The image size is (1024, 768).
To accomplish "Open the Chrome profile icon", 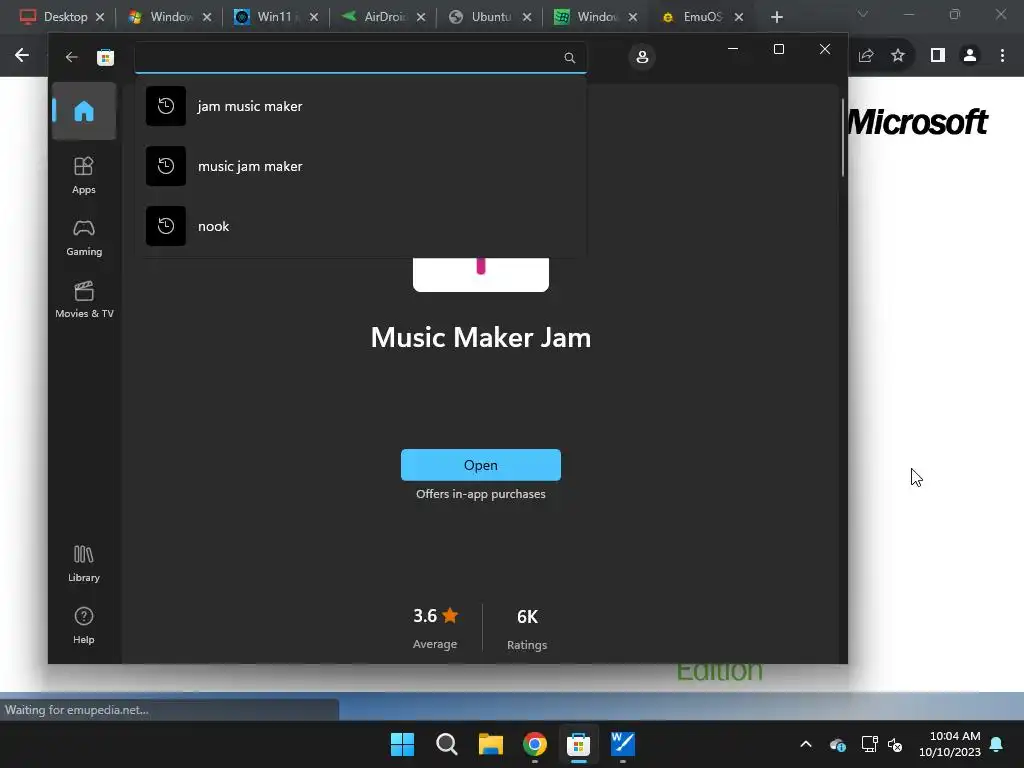I will click(970, 56).
